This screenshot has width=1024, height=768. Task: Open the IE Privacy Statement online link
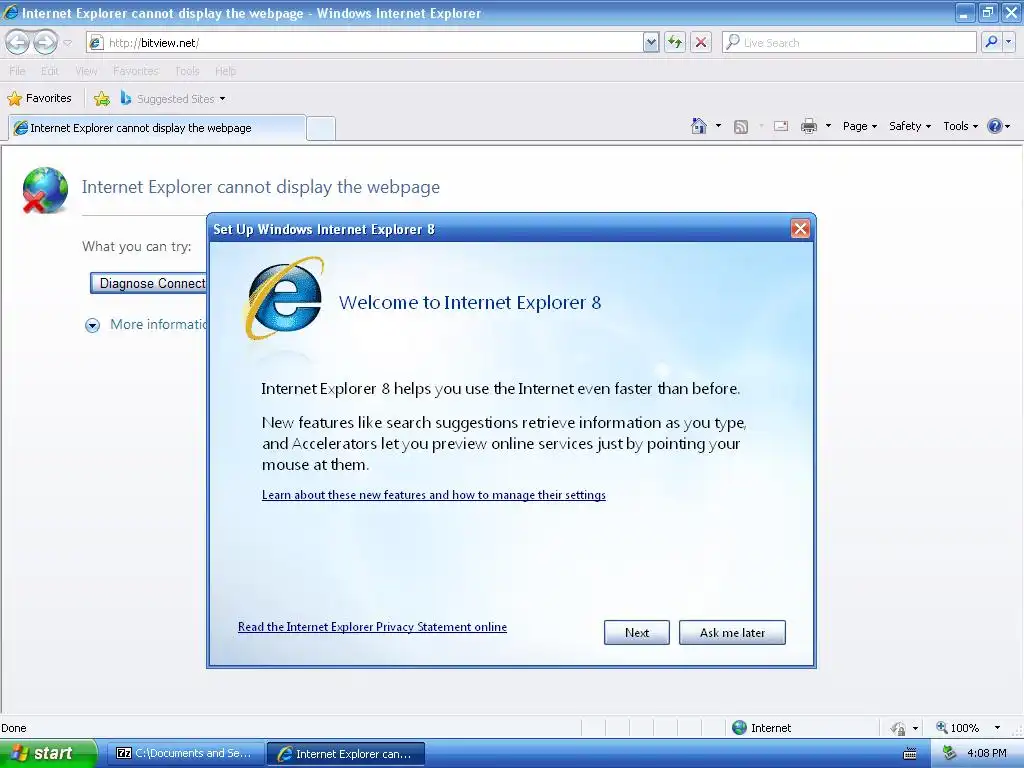click(372, 627)
